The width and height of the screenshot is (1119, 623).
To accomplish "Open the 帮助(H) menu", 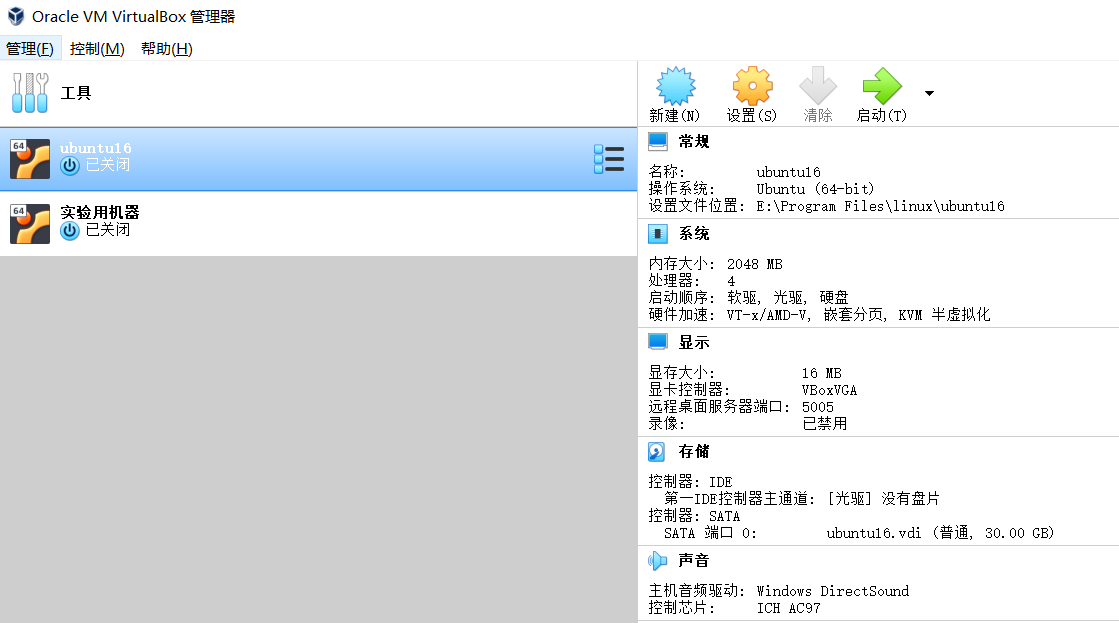I will (x=166, y=49).
